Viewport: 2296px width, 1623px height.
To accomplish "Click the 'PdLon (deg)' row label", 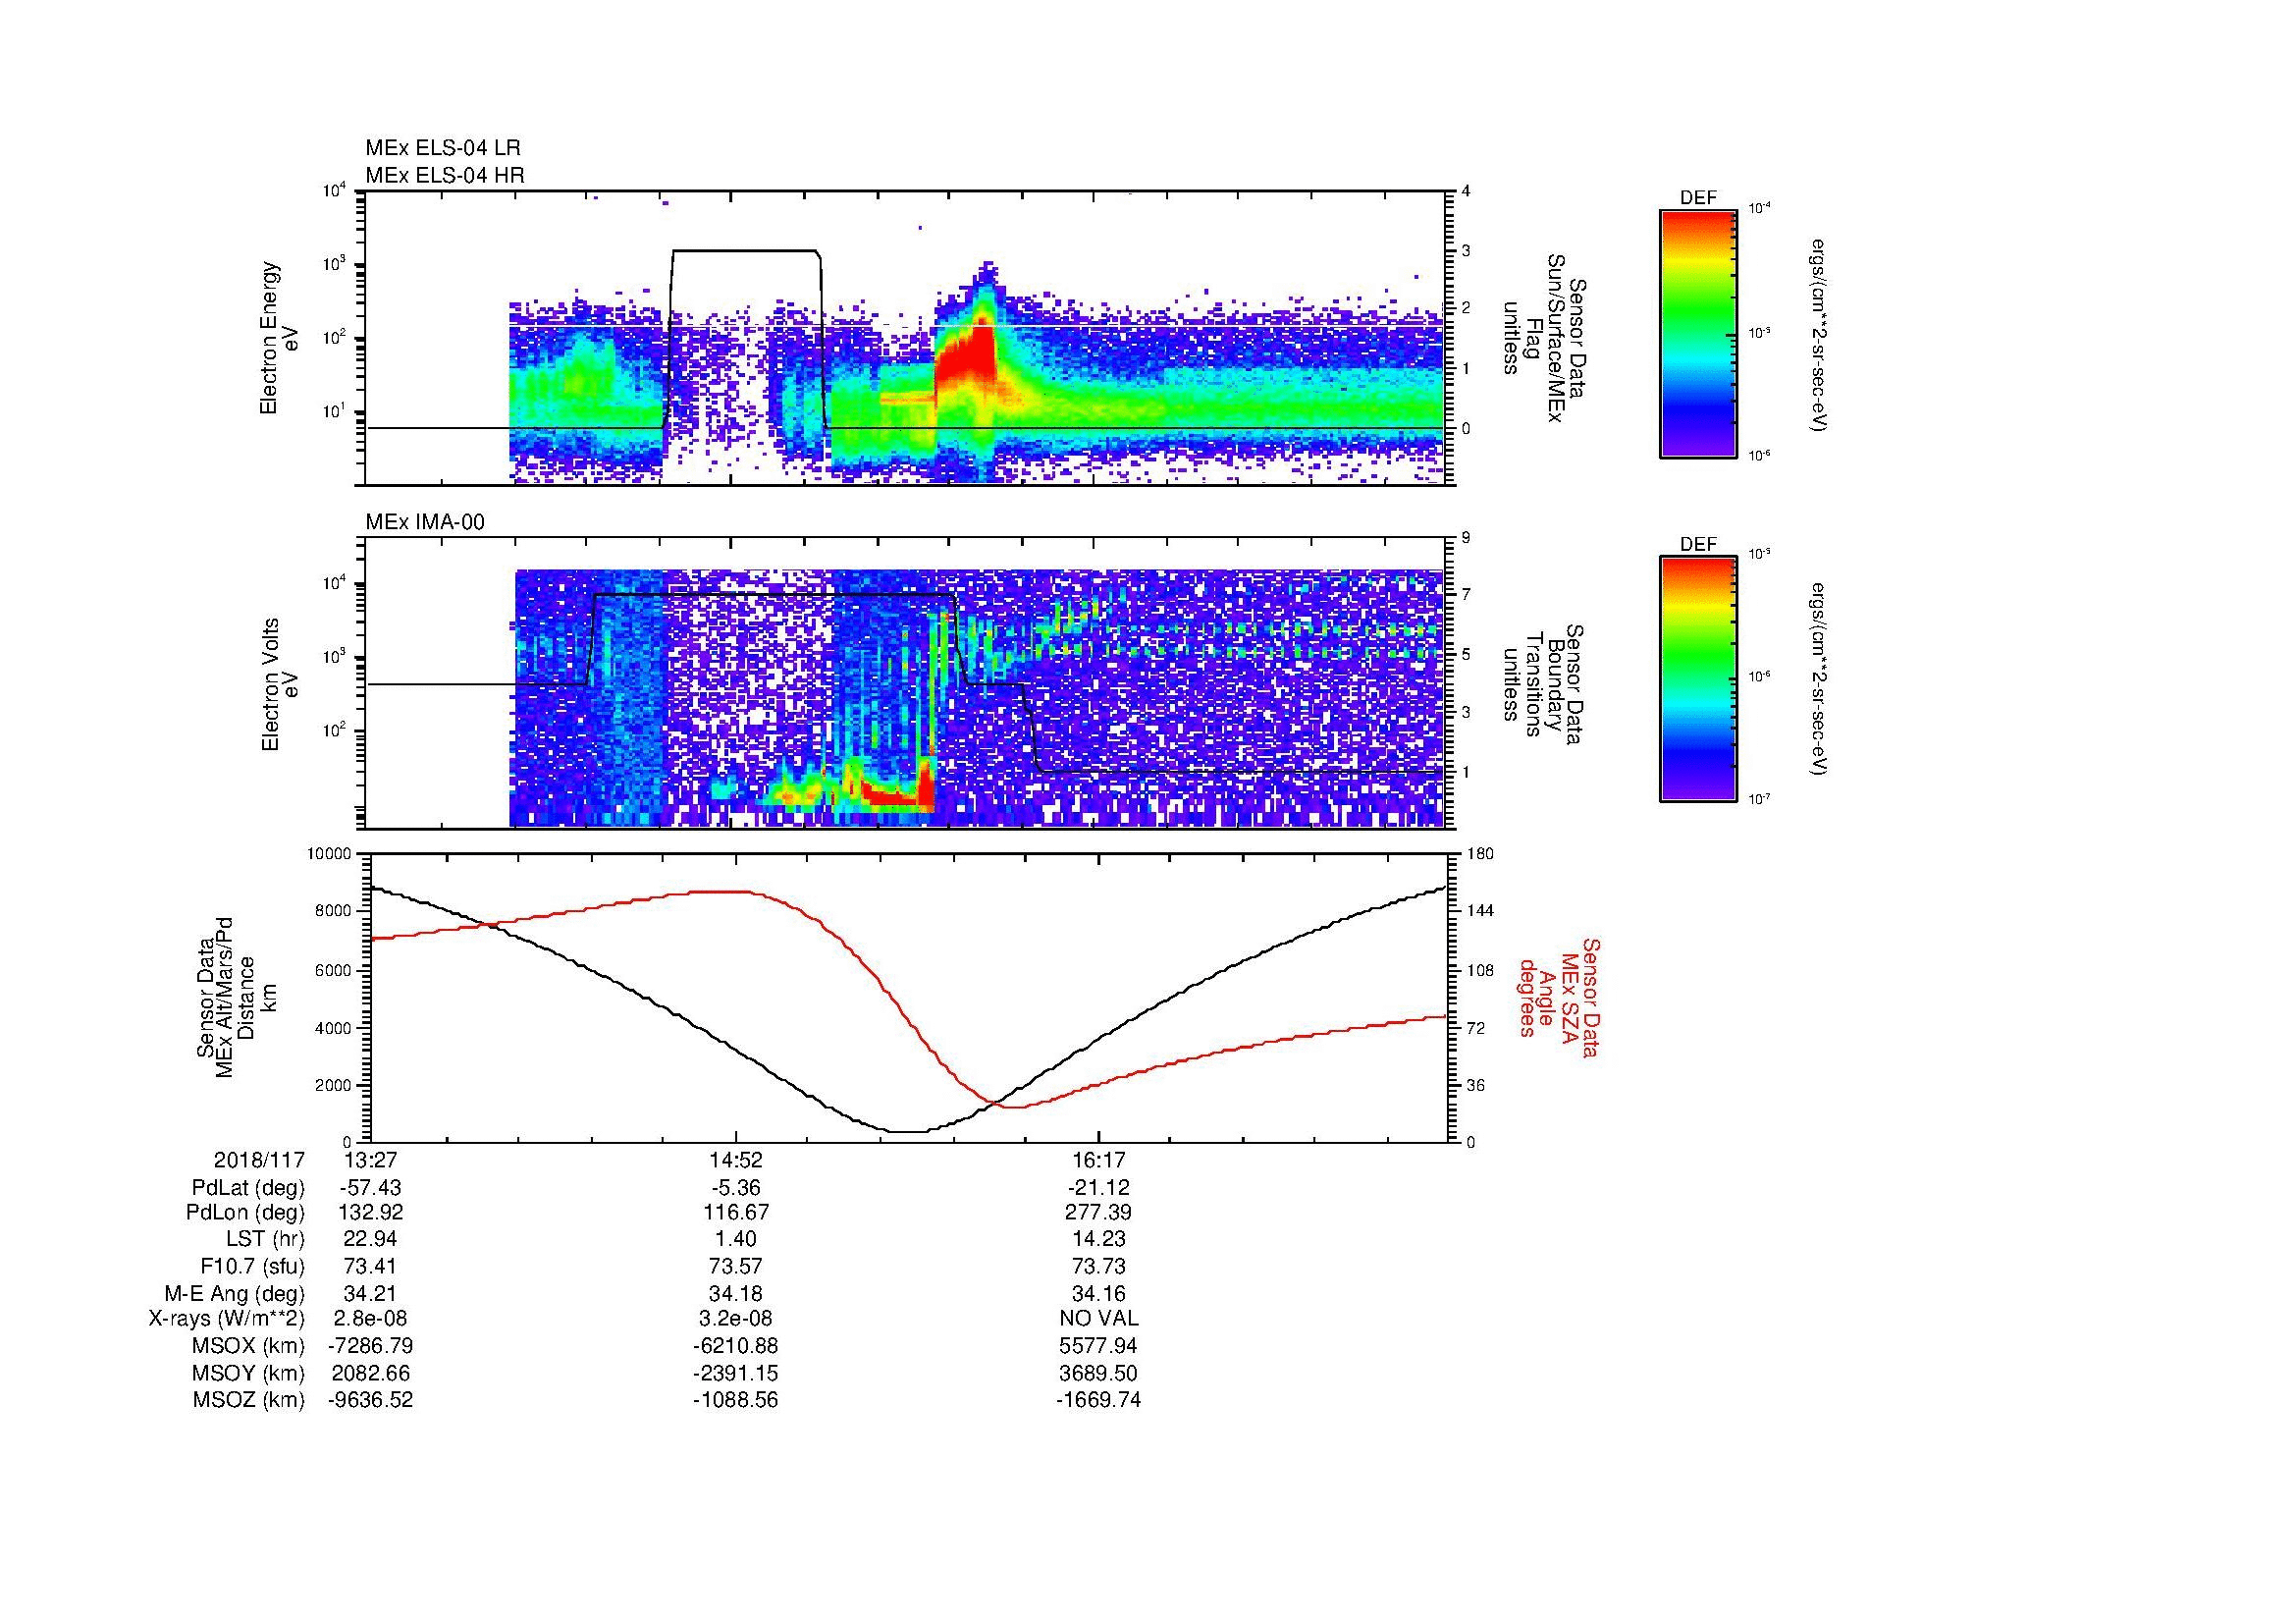I will click(x=245, y=1213).
